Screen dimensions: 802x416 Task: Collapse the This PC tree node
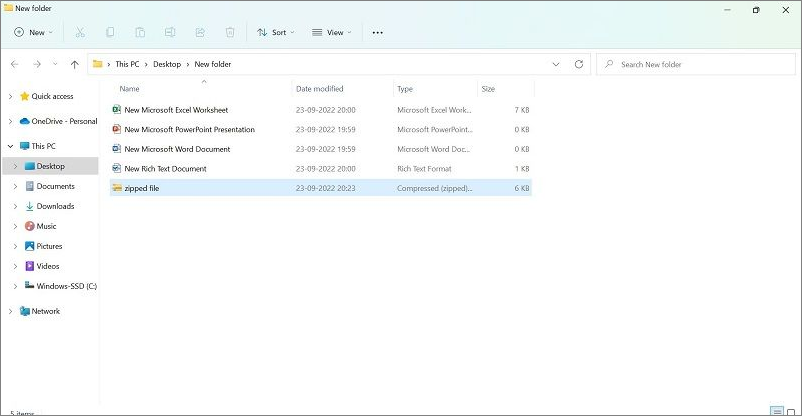[x=10, y=146]
